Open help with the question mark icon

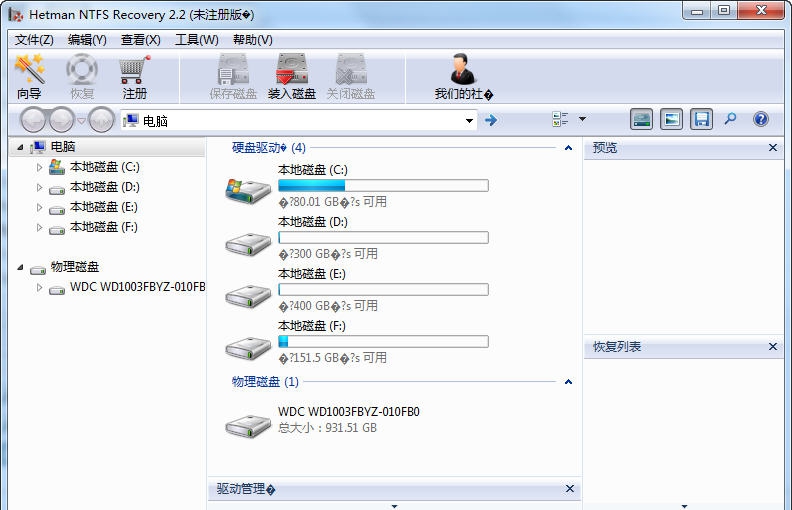pos(761,119)
